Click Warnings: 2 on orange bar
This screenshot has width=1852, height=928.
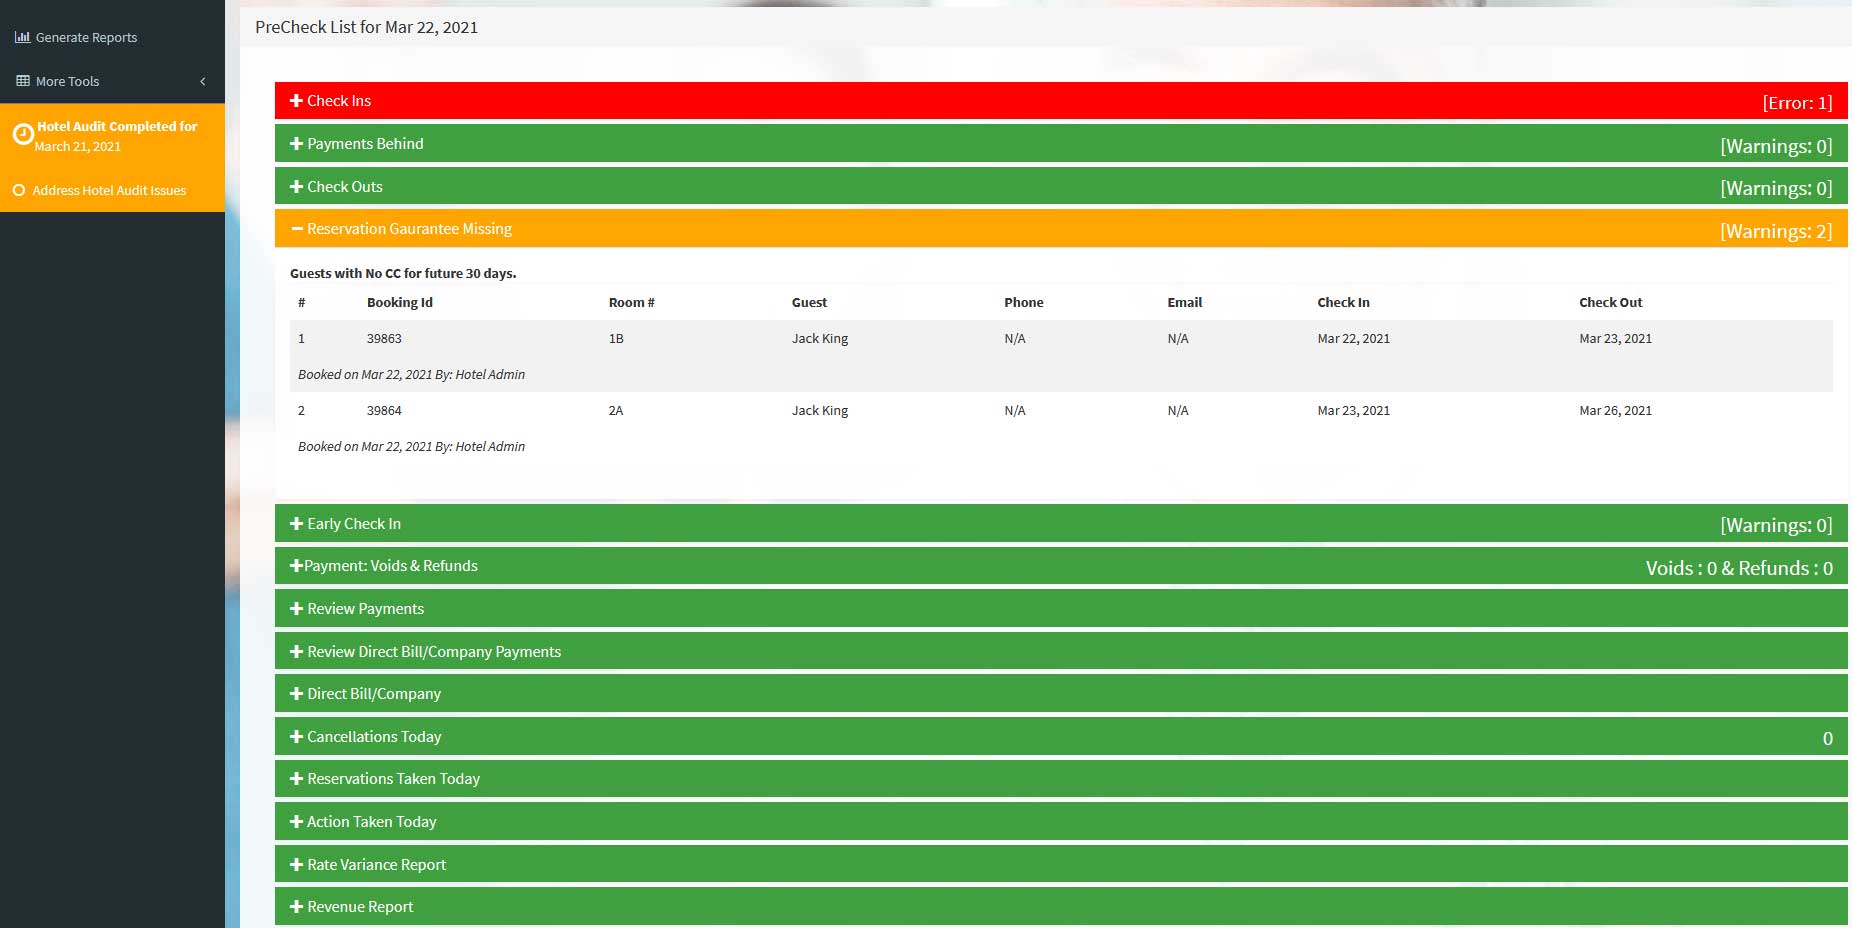1776,231
